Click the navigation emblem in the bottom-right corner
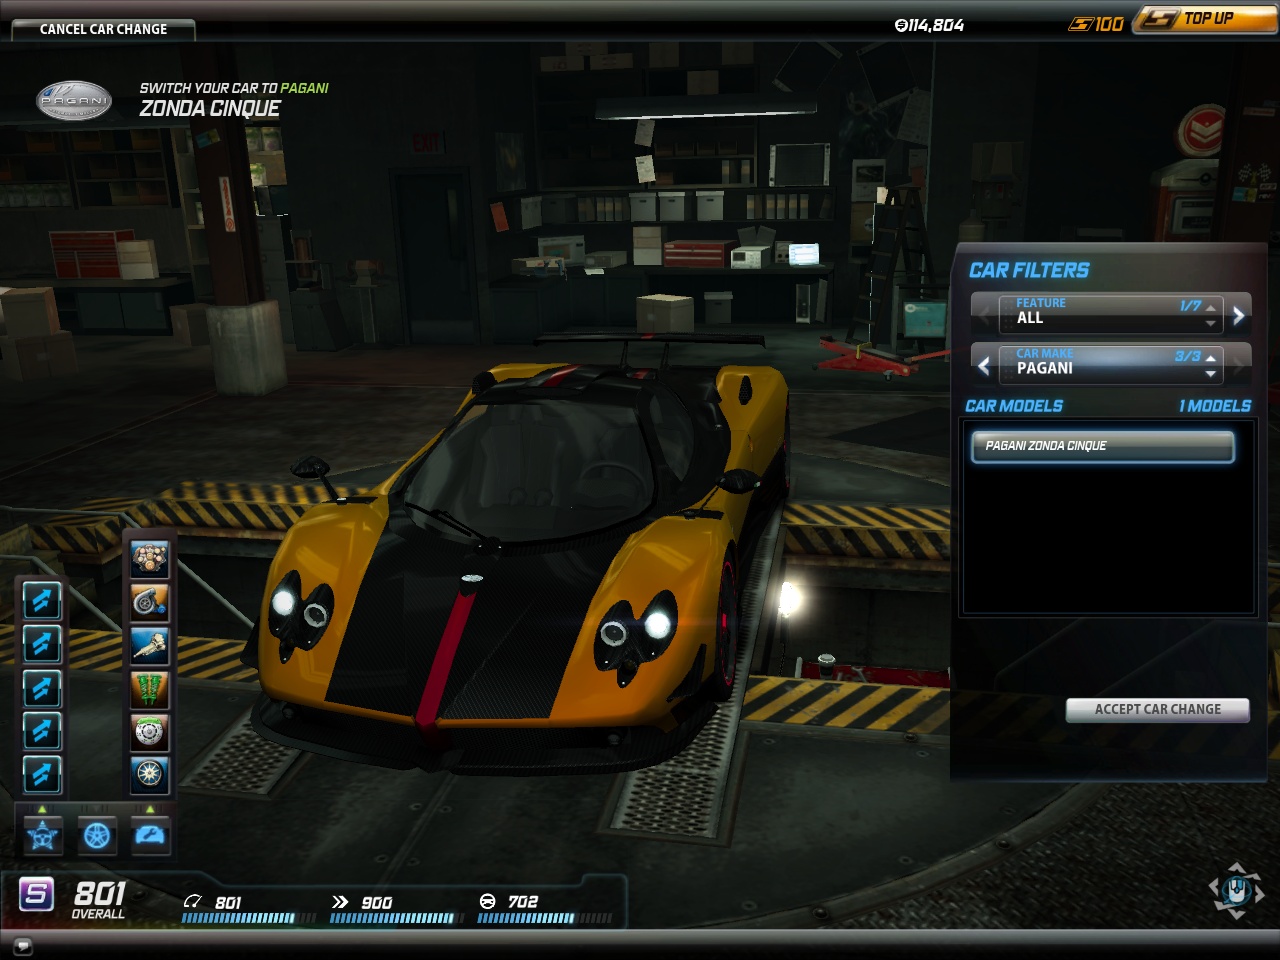This screenshot has width=1280, height=960. (x=1237, y=890)
